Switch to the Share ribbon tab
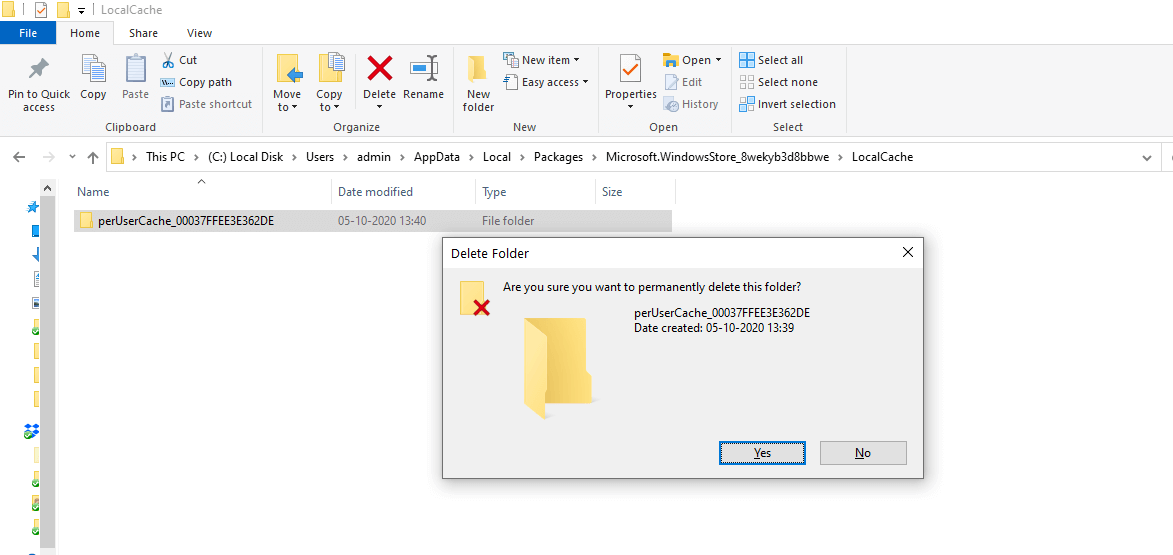 143,33
